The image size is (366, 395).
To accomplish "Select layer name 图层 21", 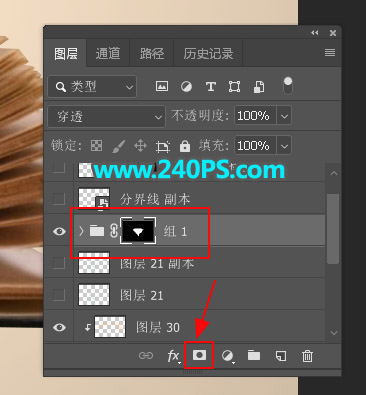I will [142, 295].
